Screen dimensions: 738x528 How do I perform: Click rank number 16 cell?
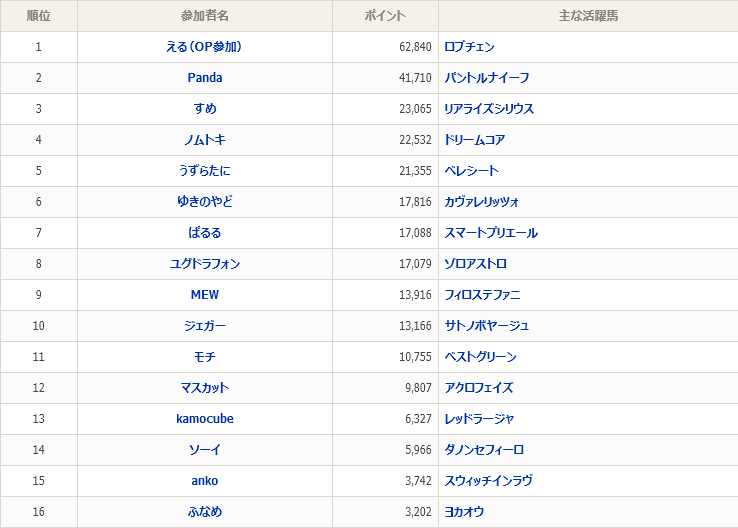click(x=39, y=512)
